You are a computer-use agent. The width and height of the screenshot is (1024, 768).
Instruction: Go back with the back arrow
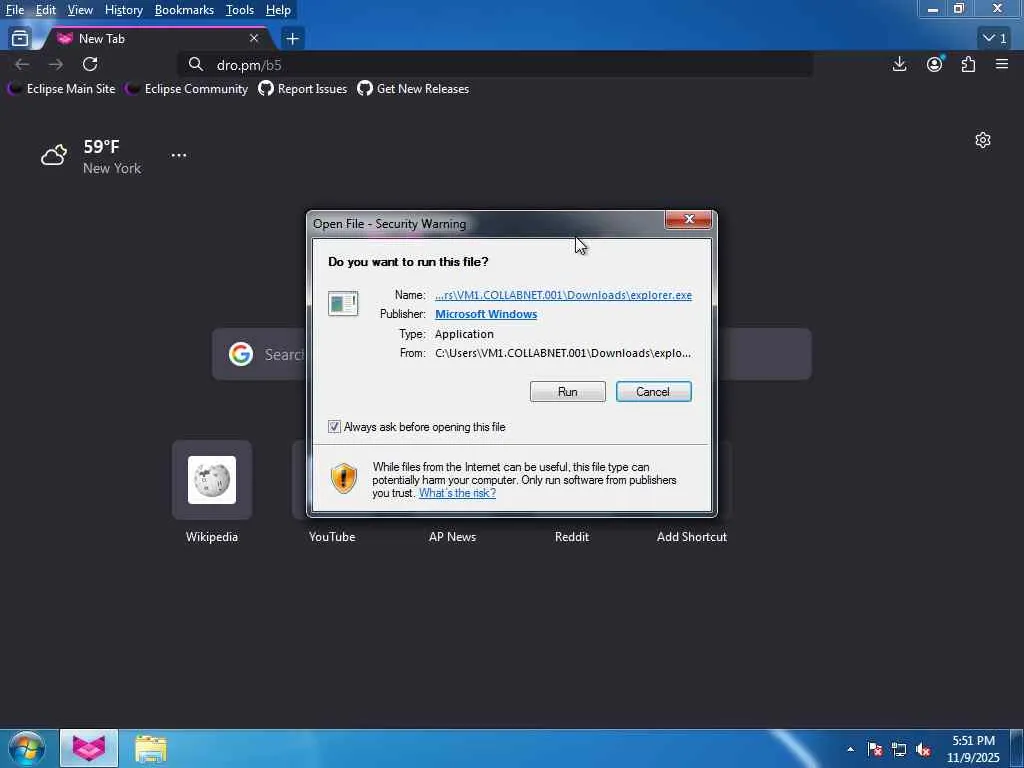pyautogui.click(x=22, y=64)
